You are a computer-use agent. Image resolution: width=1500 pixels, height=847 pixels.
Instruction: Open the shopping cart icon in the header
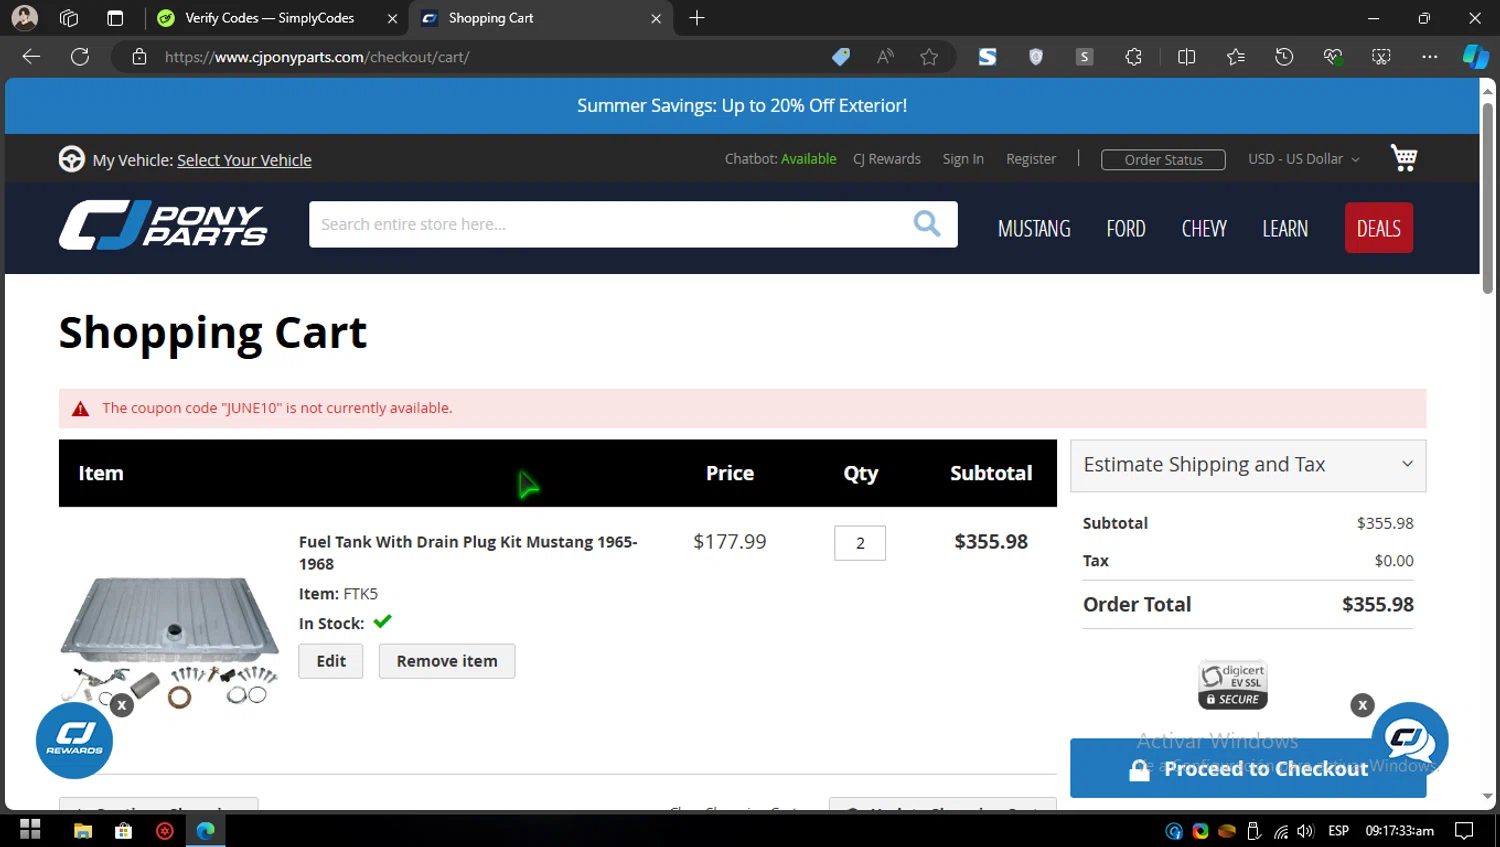coord(1404,158)
